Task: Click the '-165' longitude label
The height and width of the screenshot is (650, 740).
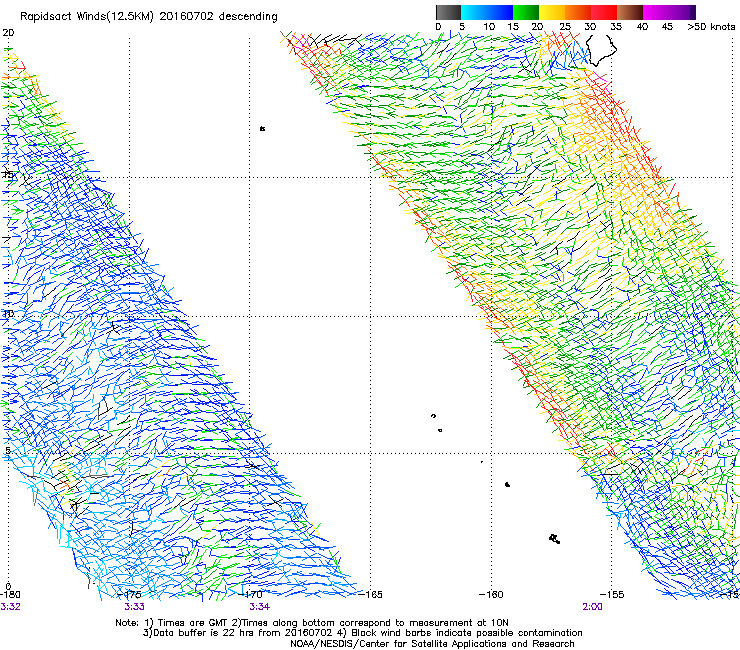Action: point(370,594)
